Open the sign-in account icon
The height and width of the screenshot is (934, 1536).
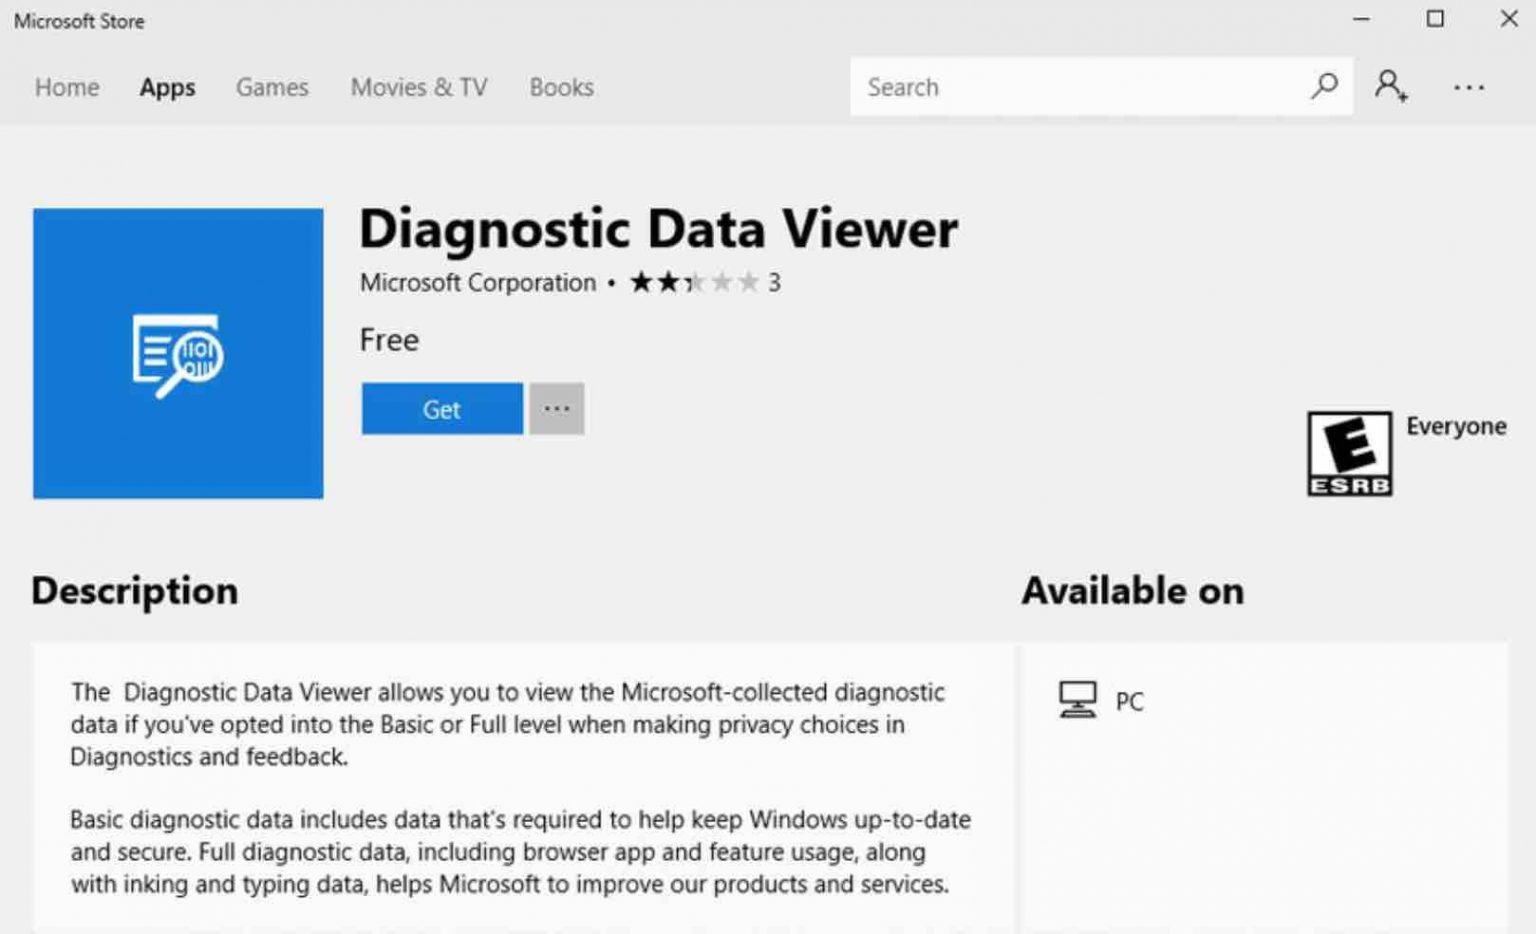[1391, 87]
